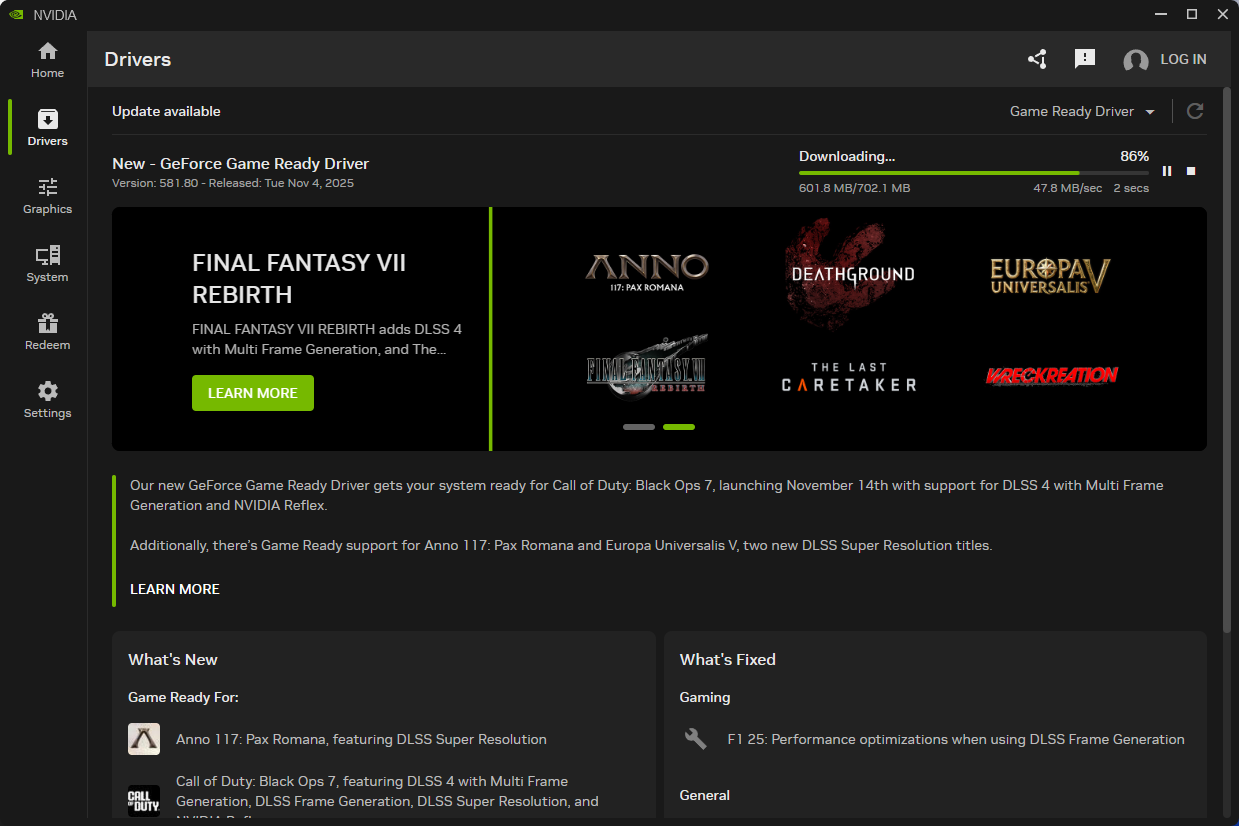Click the user avatar icon
1239x826 pixels.
click(1135, 60)
